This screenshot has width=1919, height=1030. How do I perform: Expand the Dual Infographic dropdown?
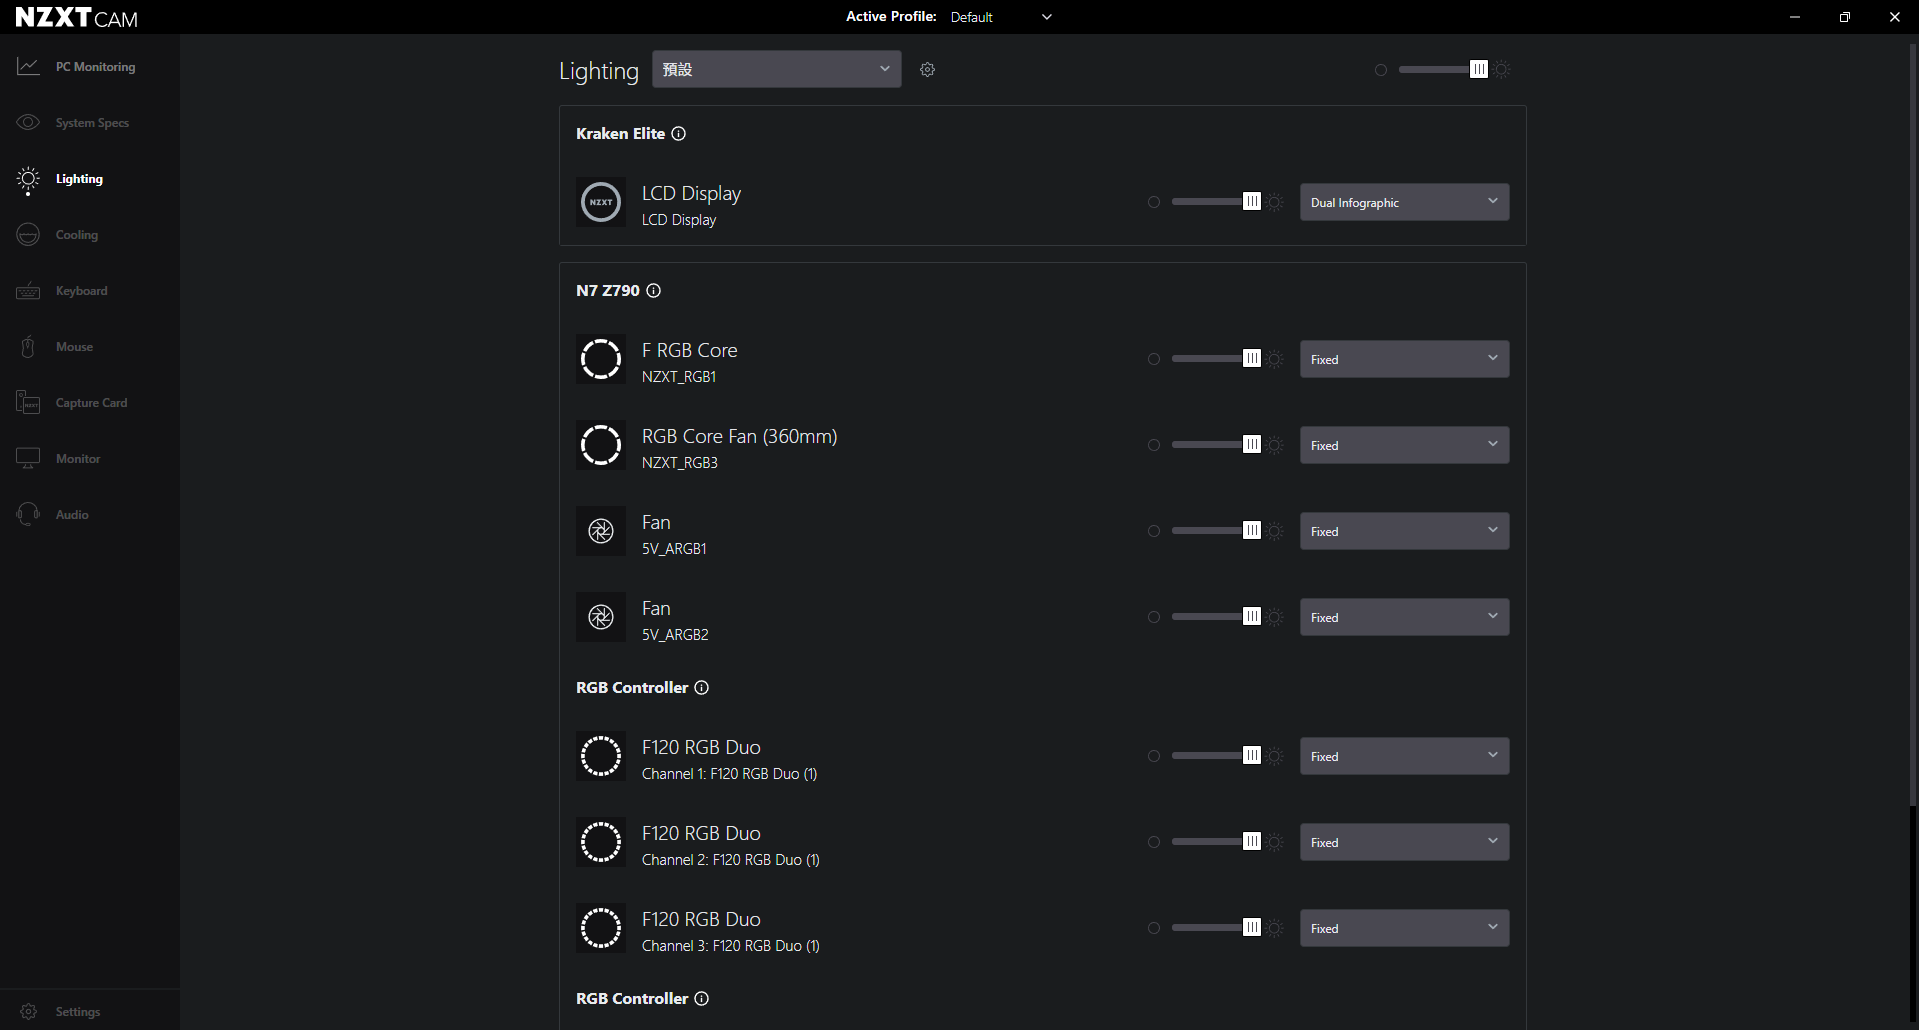pyautogui.click(x=1404, y=202)
